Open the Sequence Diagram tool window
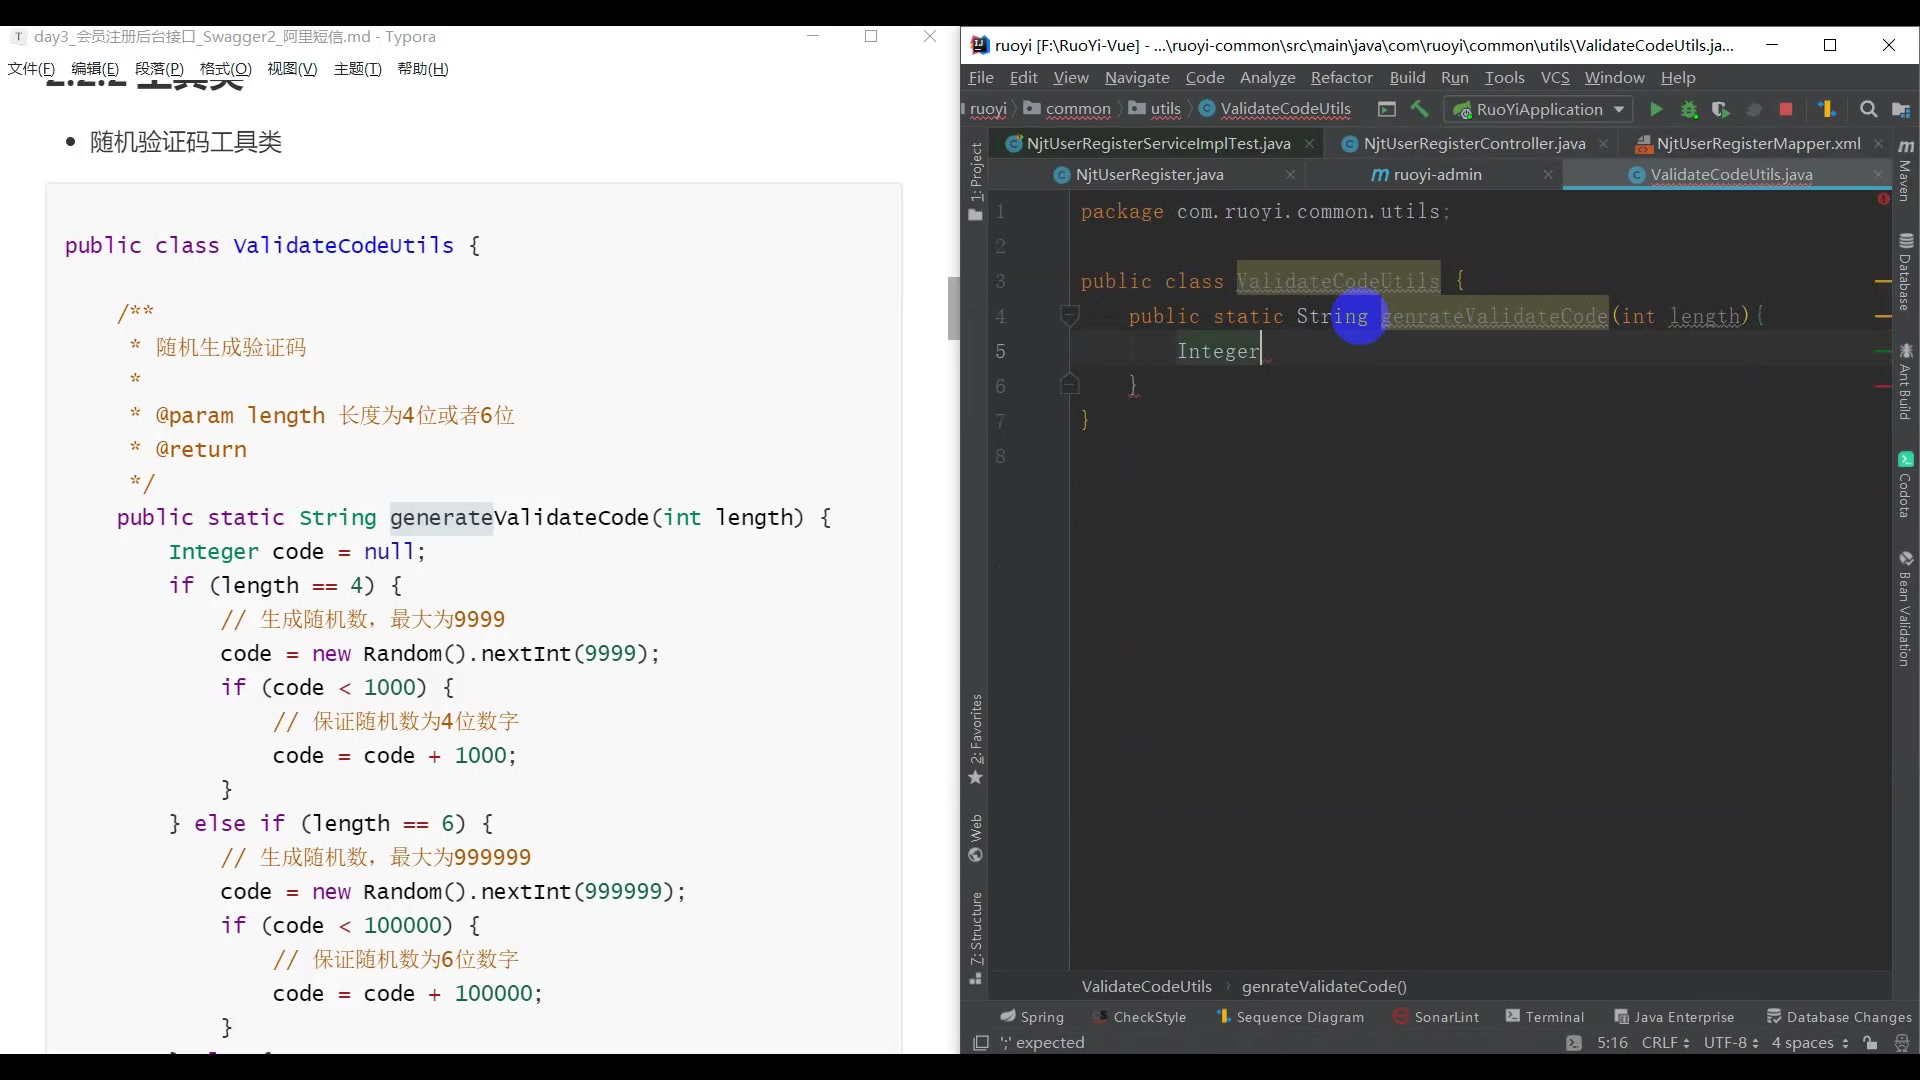Viewport: 1920px width, 1080px height. 1290,1017
